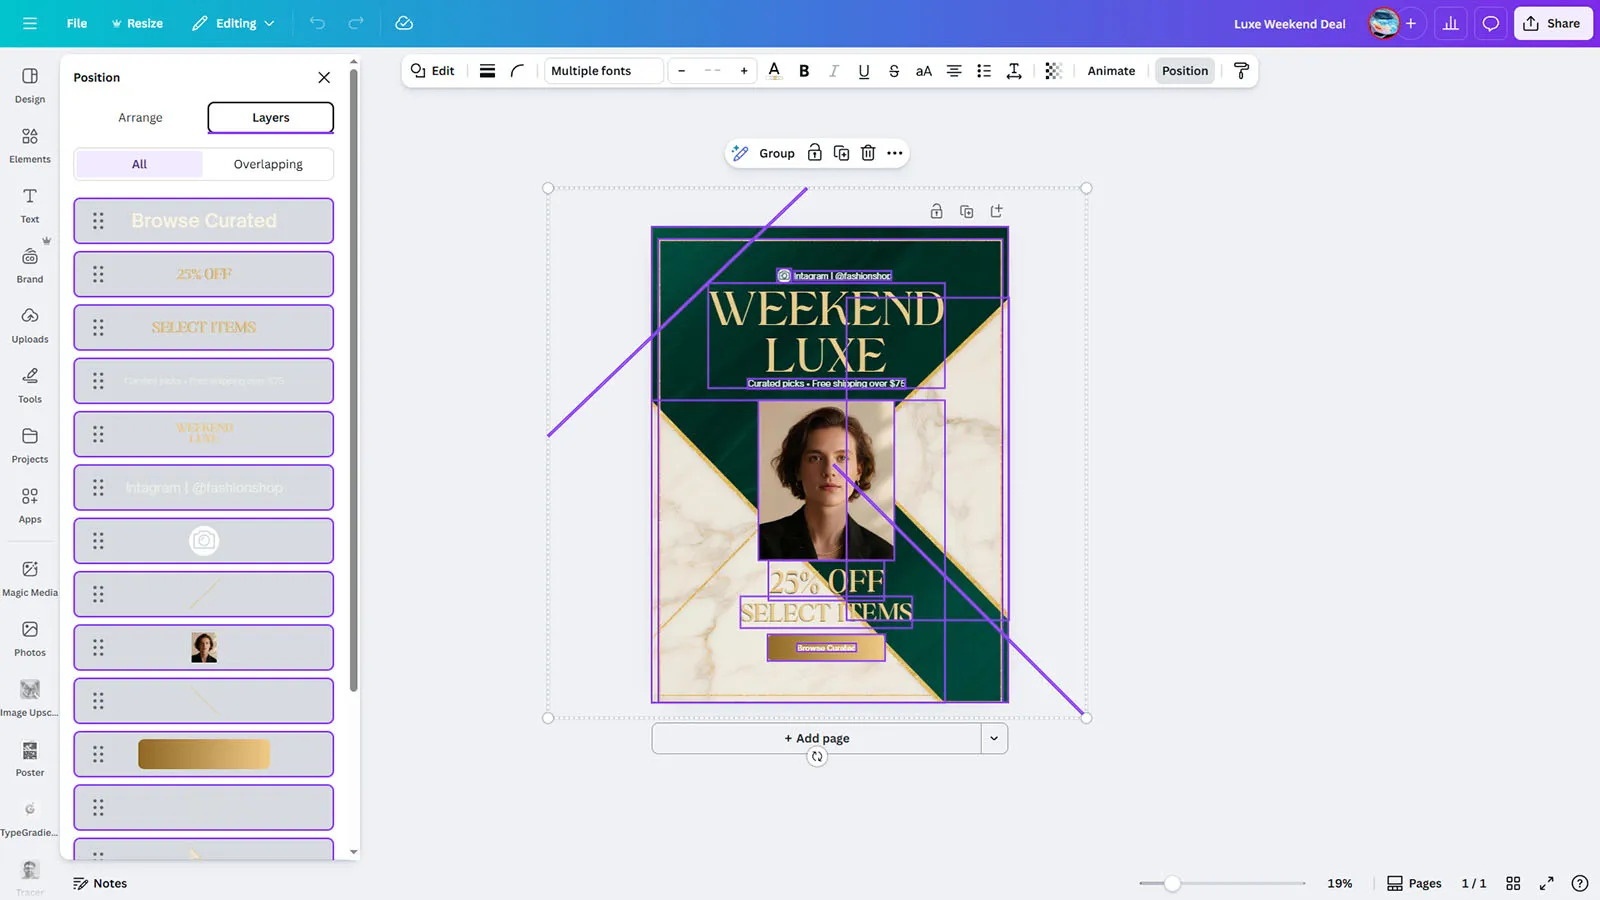This screenshot has width=1600, height=900.
Task: Open Magic Media from sidebar
Action: point(30,578)
